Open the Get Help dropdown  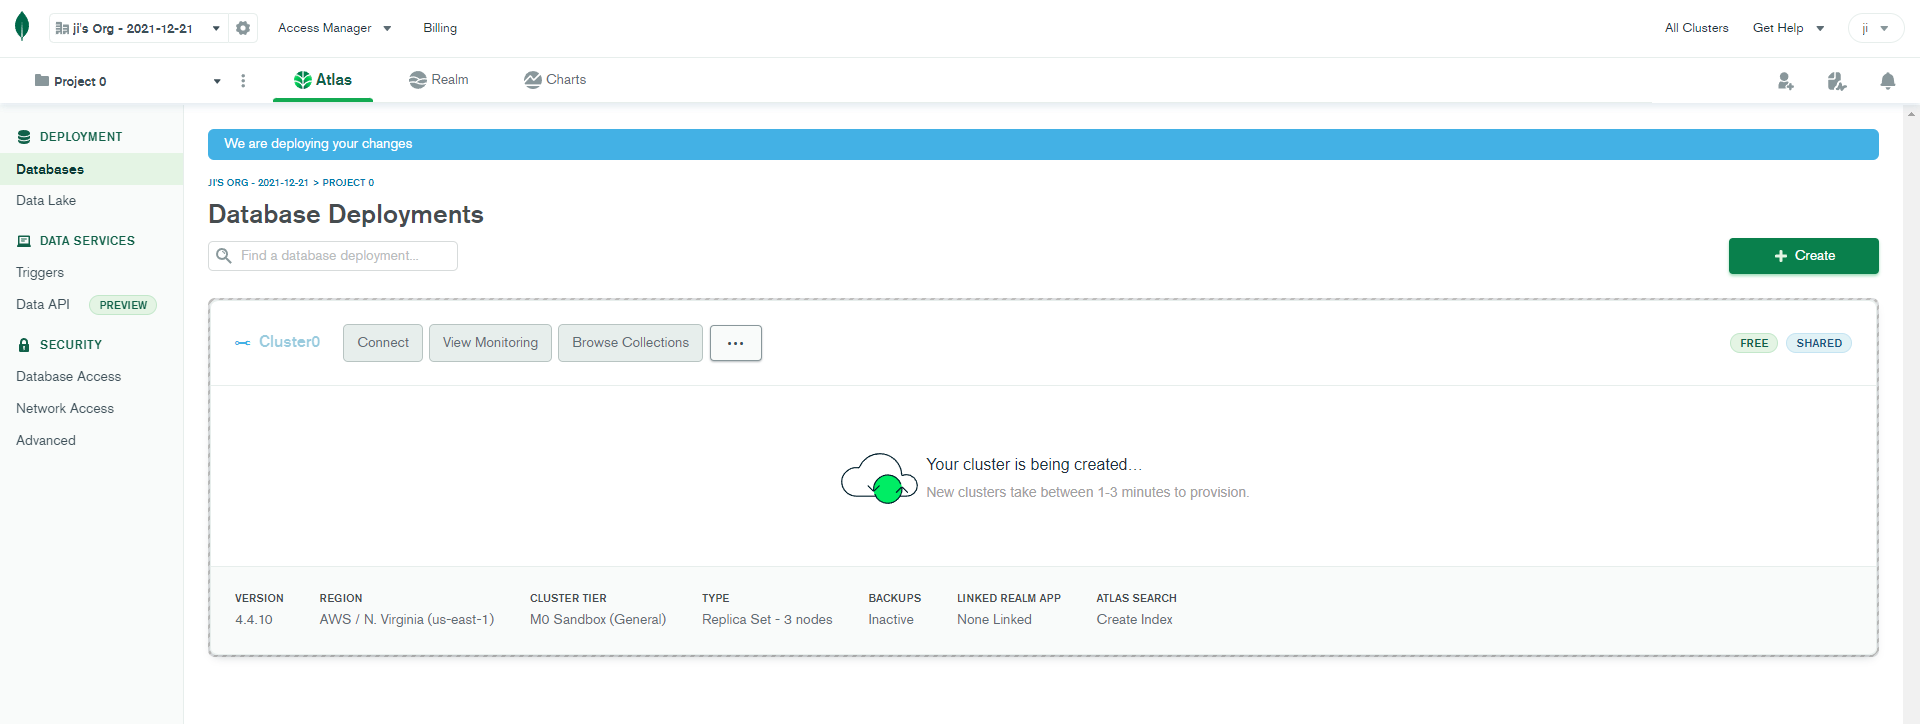pos(1788,28)
